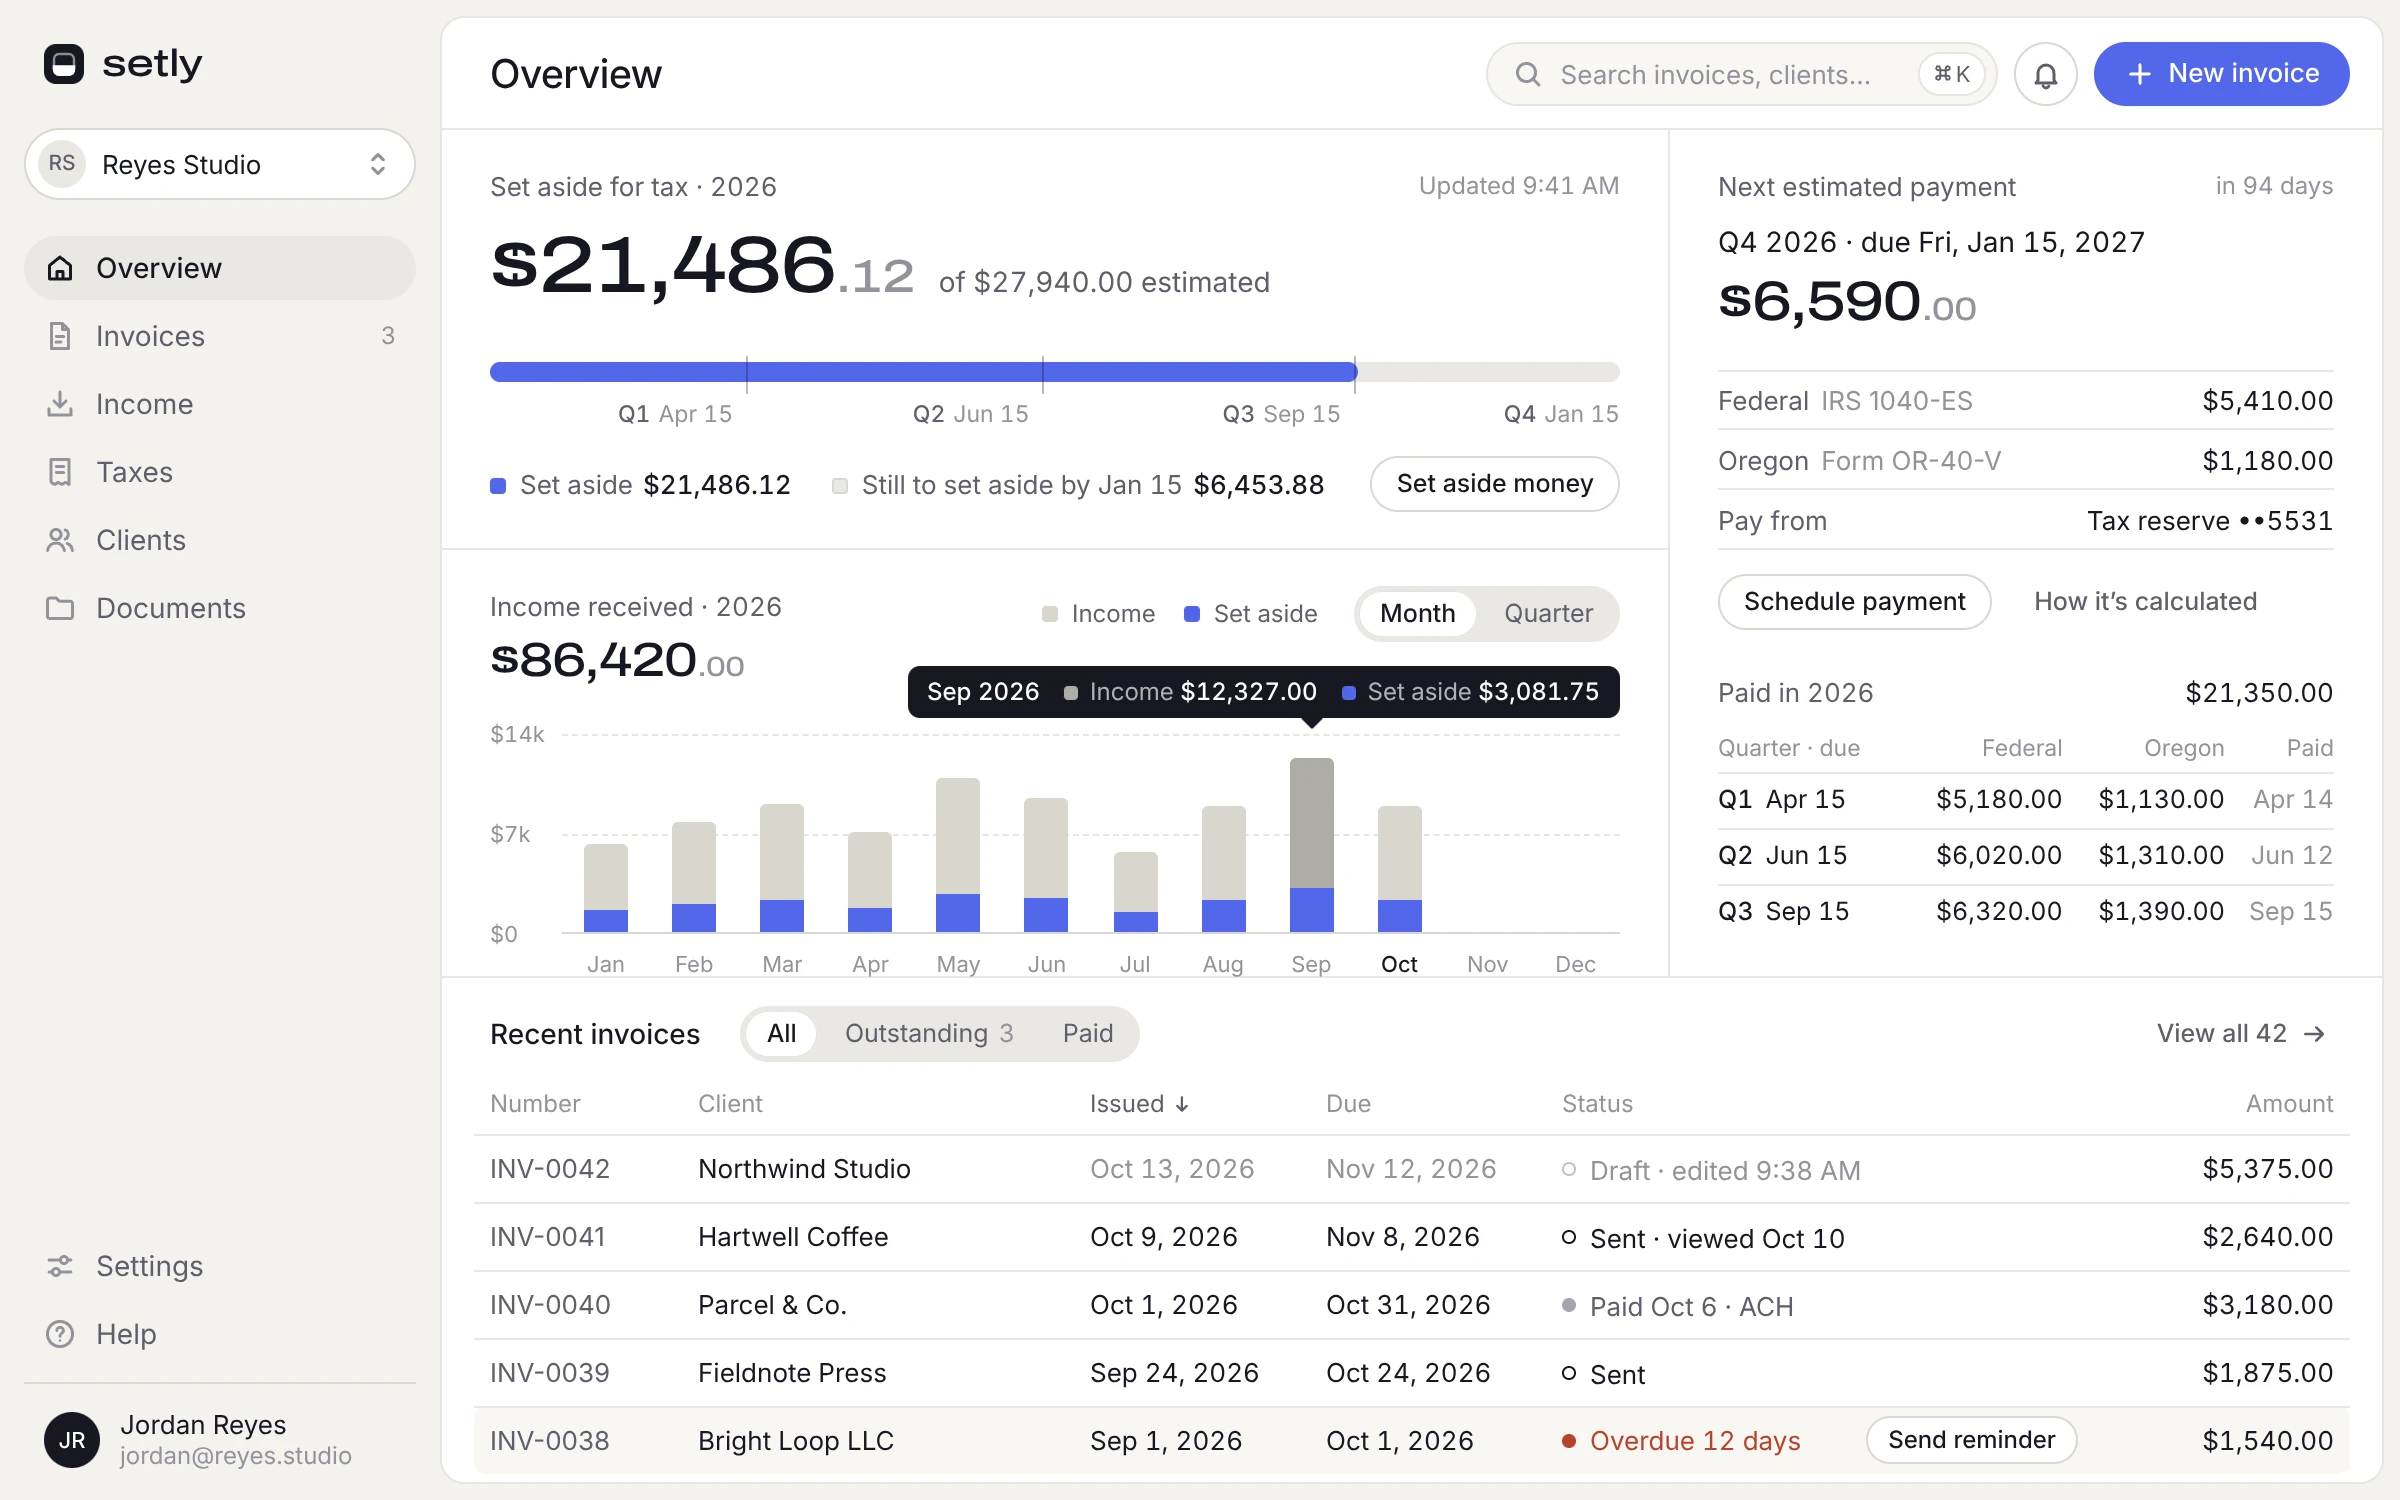This screenshot has width=2400, height=1500.
Task: Click Schedule payment button
Action: coord(1854,601)
